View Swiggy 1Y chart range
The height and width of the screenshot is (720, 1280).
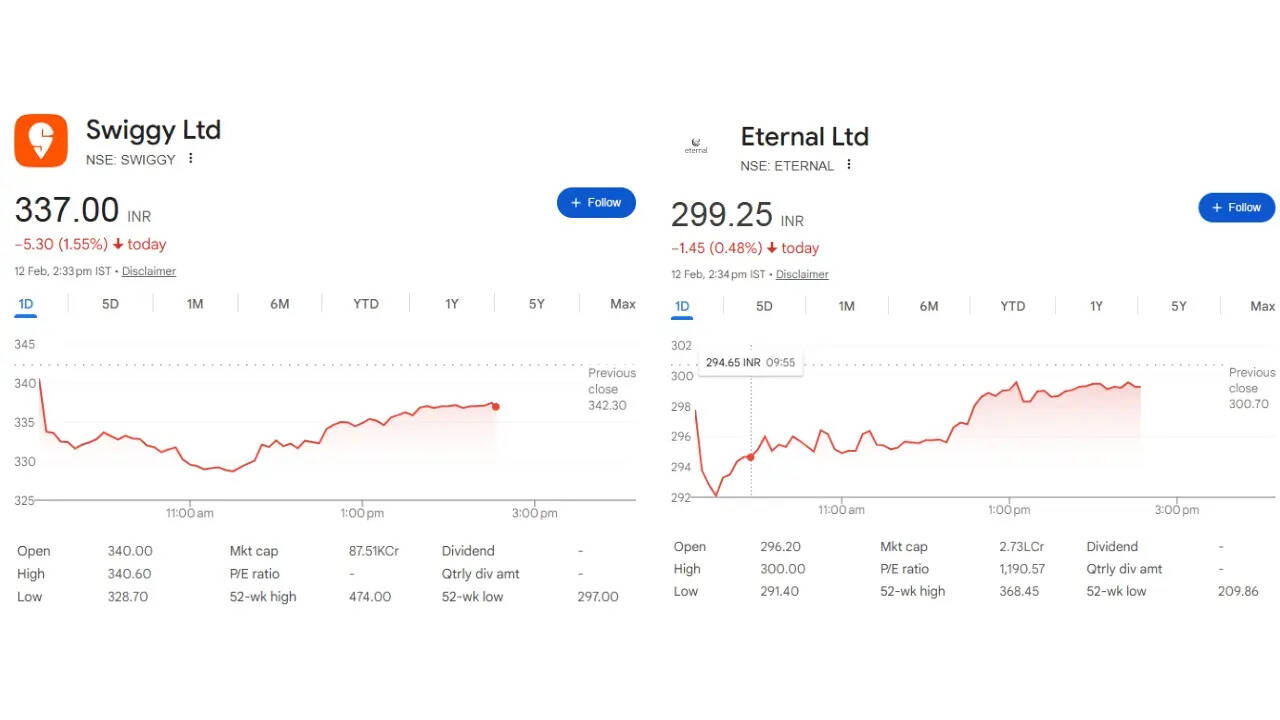pos(452,304)
